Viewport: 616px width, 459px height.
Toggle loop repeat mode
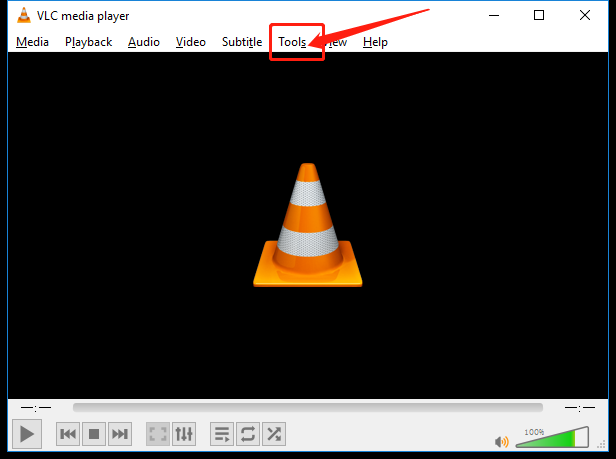click(248, 434)
